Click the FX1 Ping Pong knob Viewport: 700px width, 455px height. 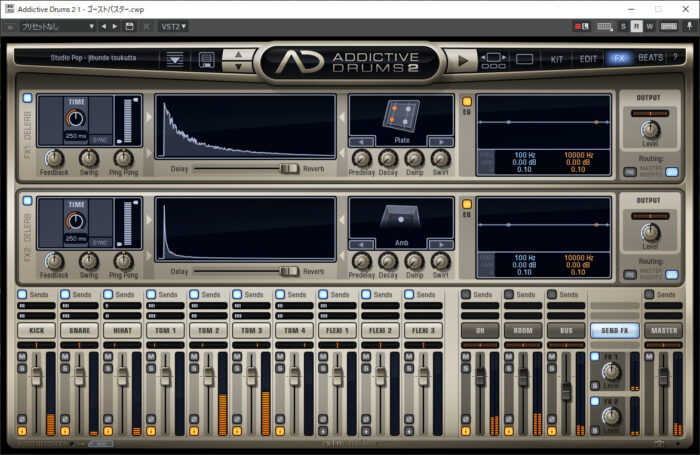click(x=123, y=159)
